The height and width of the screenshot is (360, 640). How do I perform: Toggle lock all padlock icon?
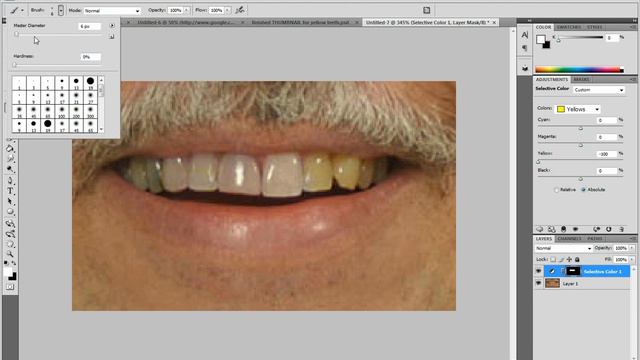pos(577,259)
